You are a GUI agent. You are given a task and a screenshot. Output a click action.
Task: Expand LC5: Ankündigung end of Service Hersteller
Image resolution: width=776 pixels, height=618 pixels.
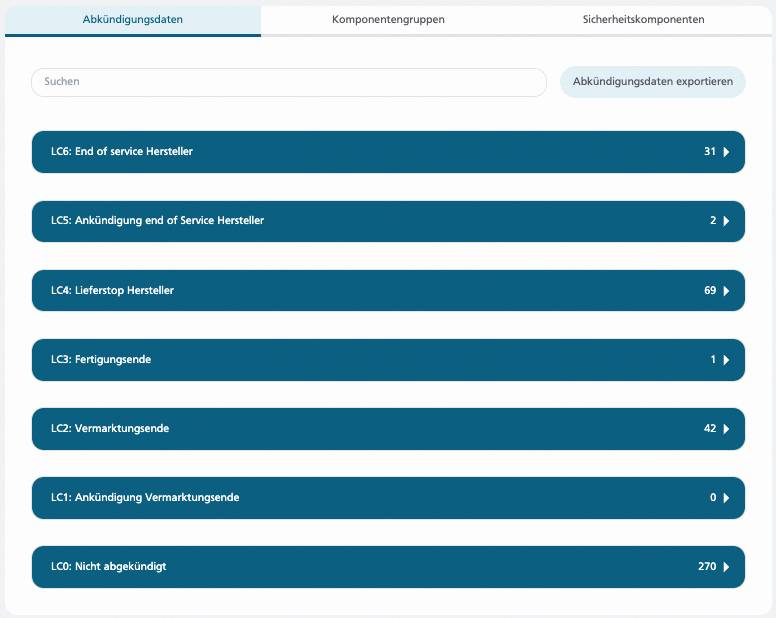(x=157, y=221)
